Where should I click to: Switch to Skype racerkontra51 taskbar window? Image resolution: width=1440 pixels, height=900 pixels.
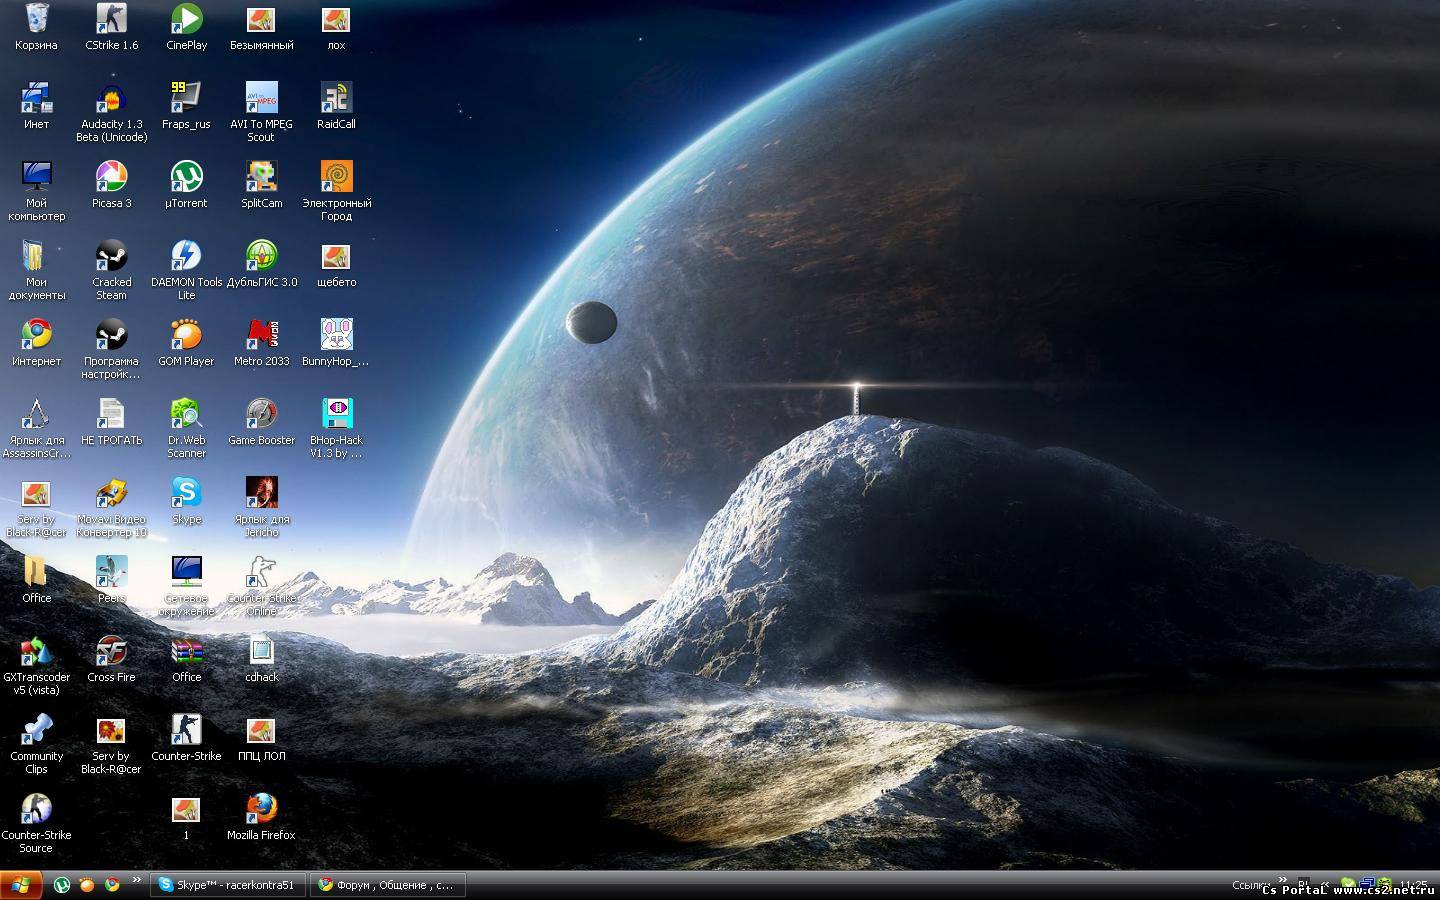click(228, 885)
